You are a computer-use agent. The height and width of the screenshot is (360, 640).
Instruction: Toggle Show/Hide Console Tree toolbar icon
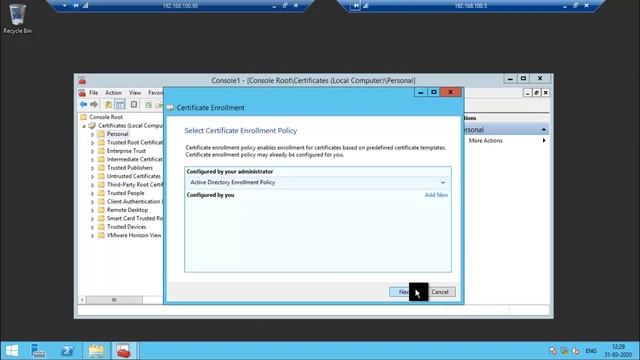click(120, 104)
